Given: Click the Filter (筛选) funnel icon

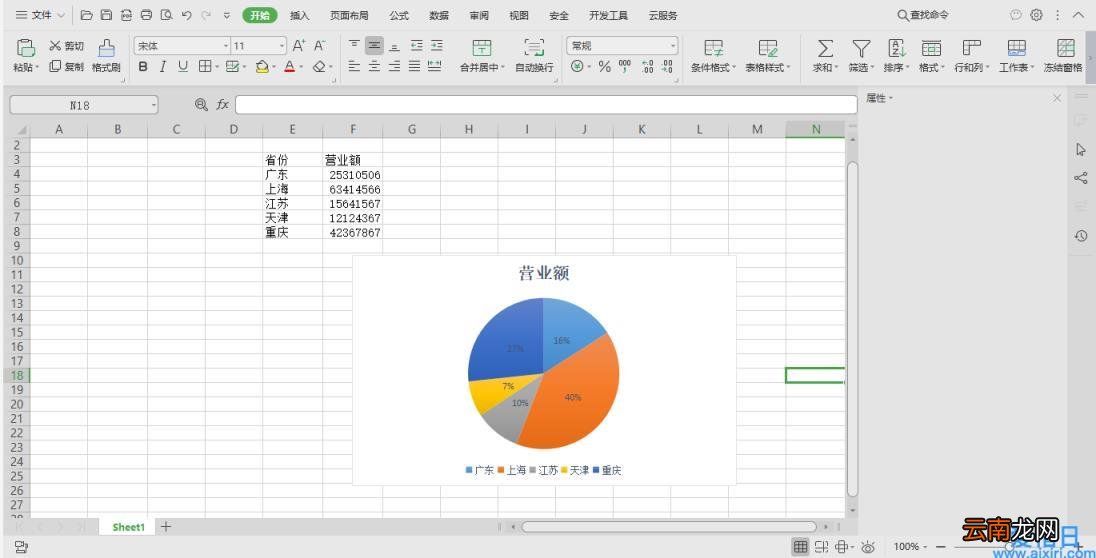Looking at the screenshot, I should [861, 48].
